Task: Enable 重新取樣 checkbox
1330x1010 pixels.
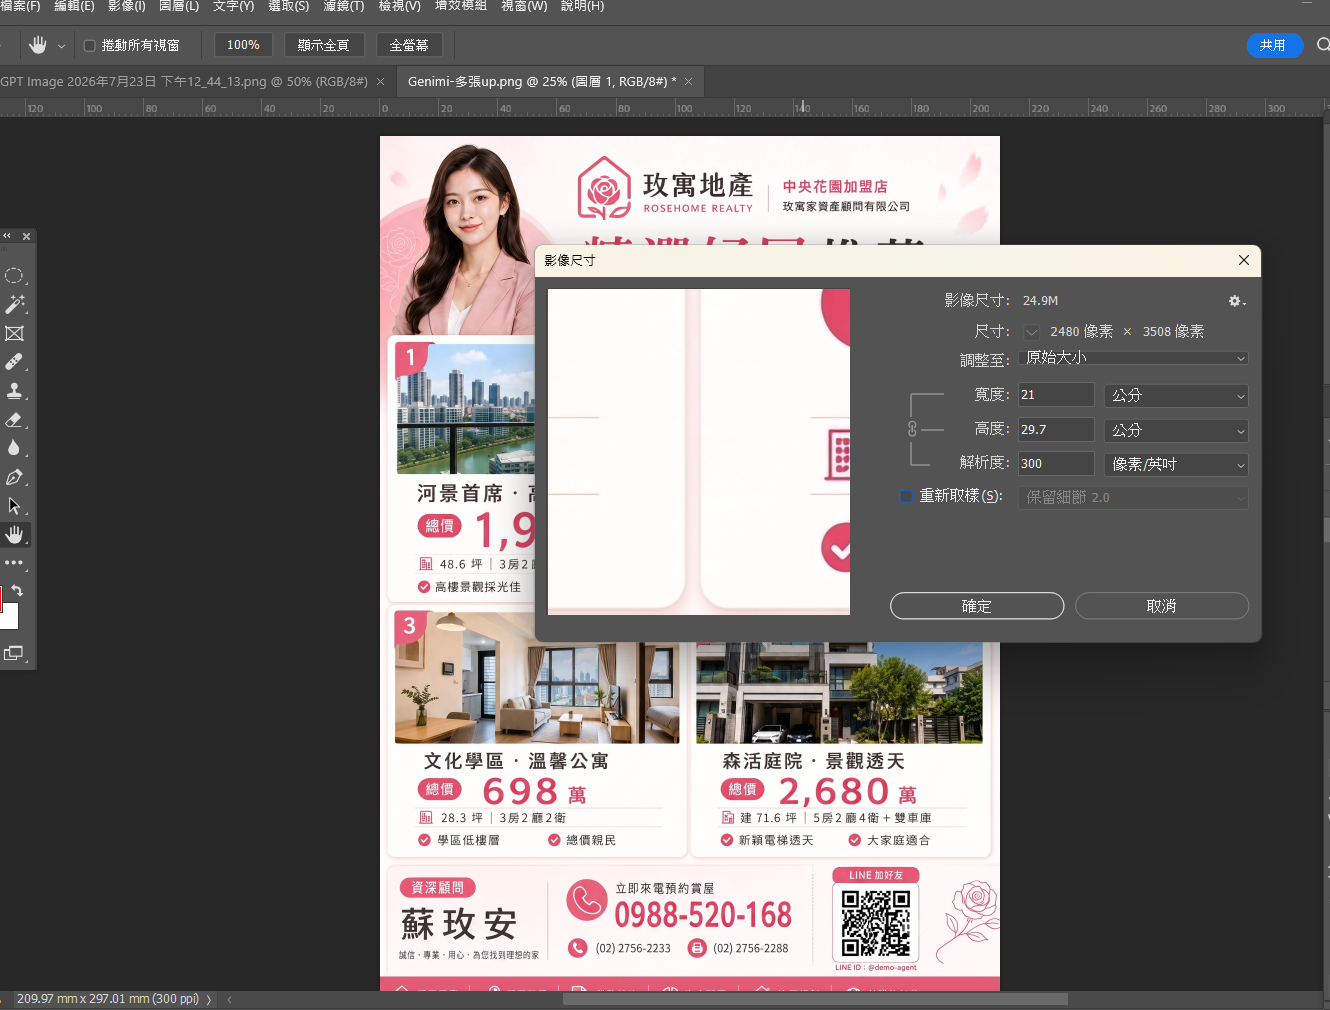Action: coord(907,496)
